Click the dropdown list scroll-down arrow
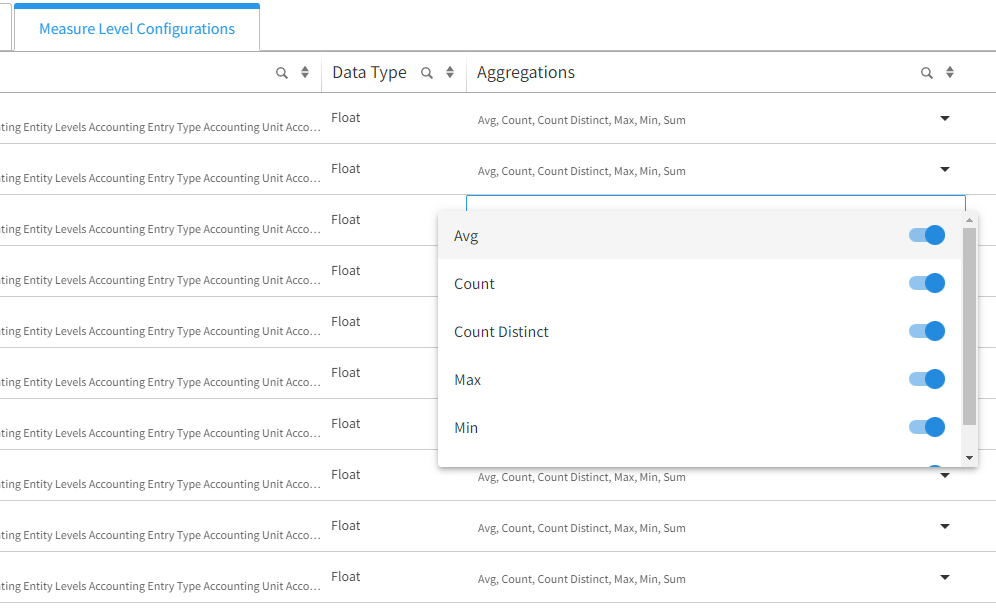The width and height of the screenshot is (996, 609). (969, 458)
